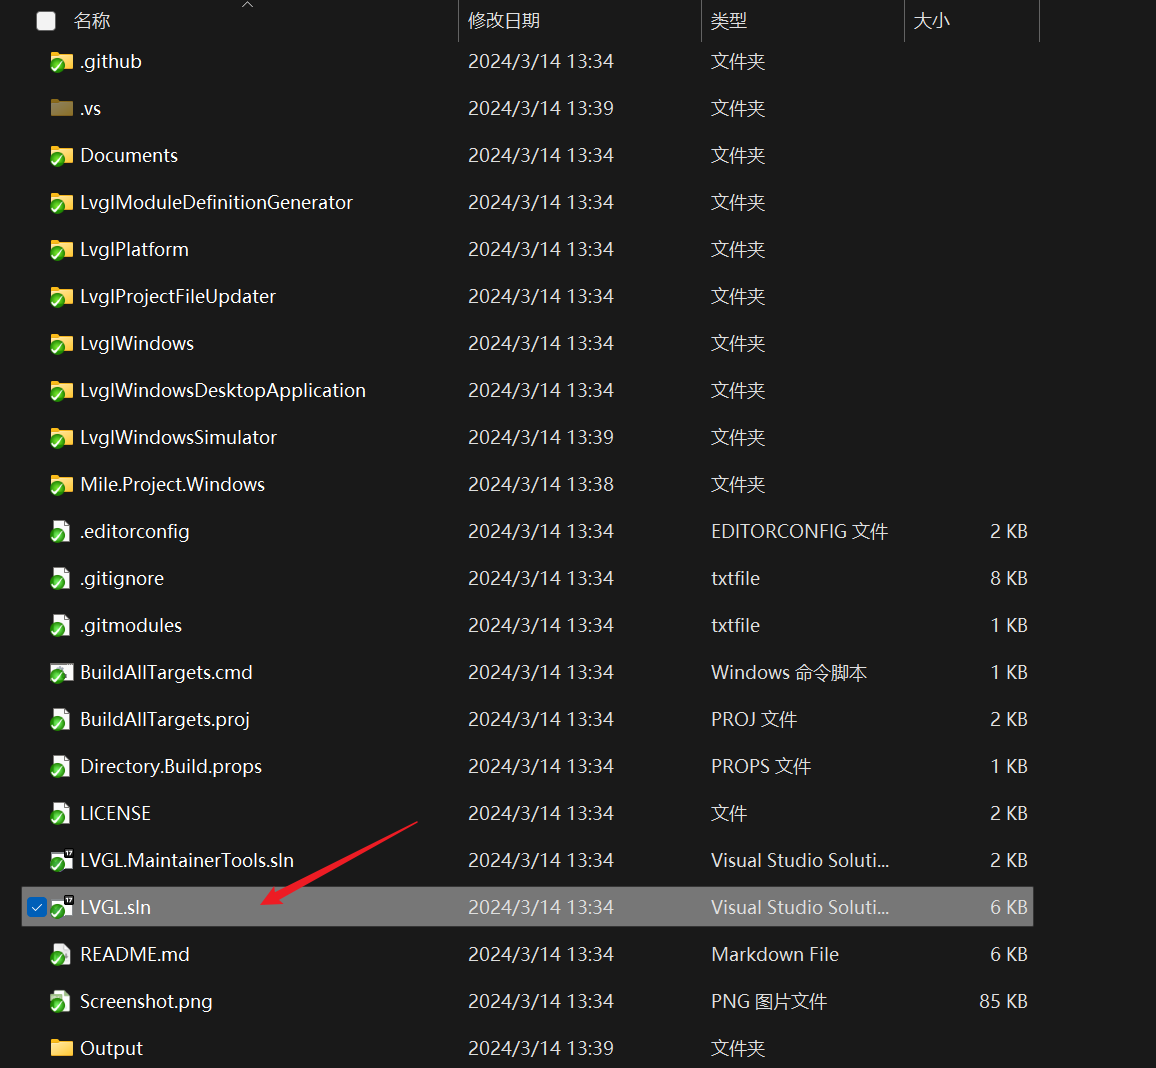This screenshot has height=1068, width=1156.
Task: Click the Screenshot.png image icon
Action: pos(60,1002)
